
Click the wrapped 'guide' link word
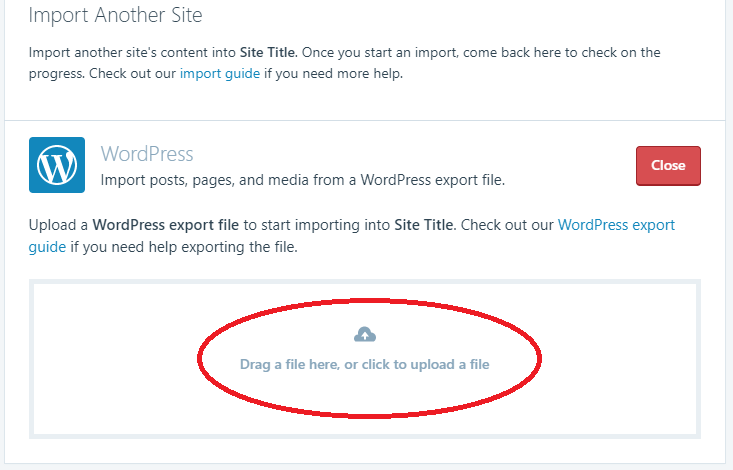(x=47, y=247)
